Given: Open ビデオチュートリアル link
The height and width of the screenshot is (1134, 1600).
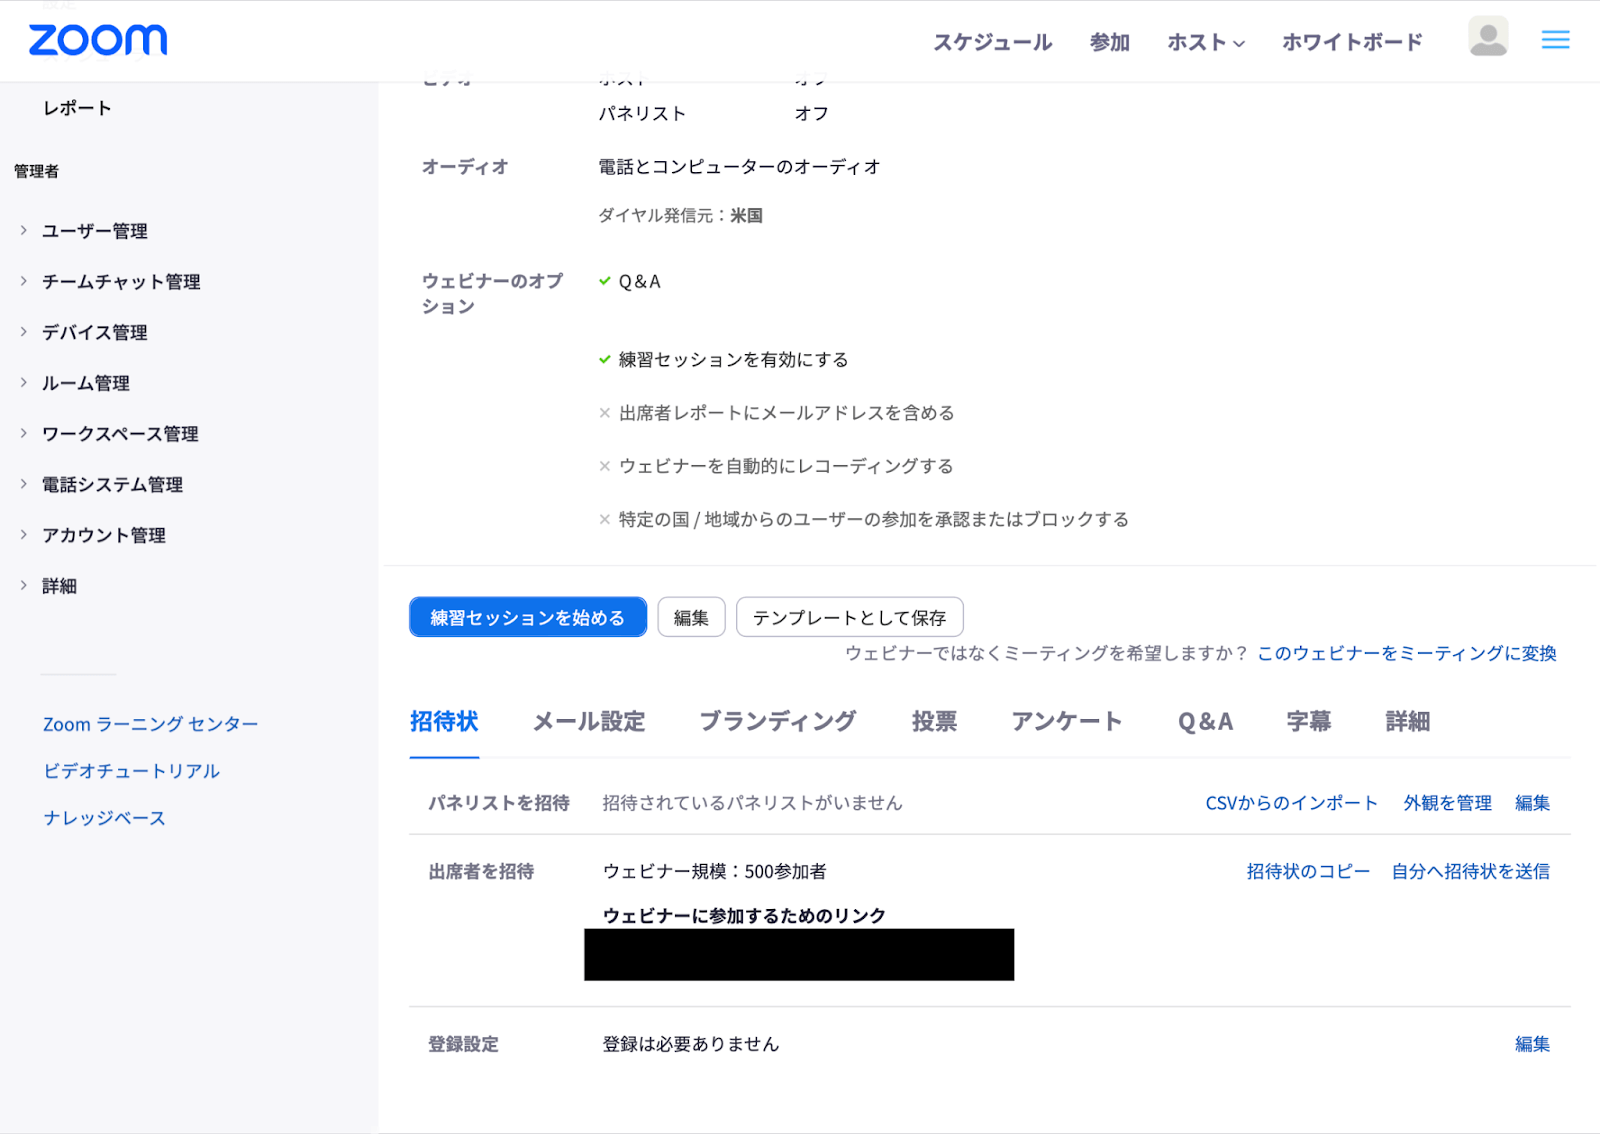Looking at the screenshot, I should [131, 771].
